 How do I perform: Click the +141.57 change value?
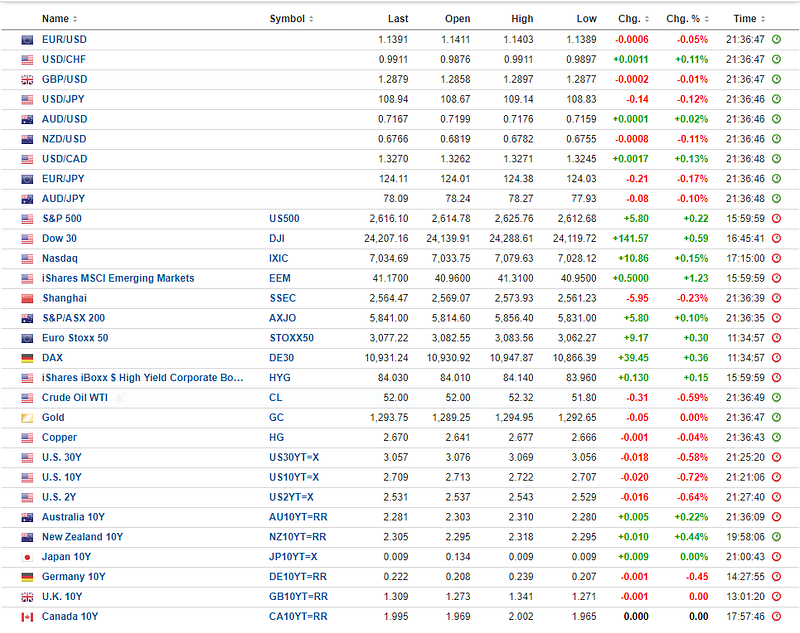pos(633,239)
